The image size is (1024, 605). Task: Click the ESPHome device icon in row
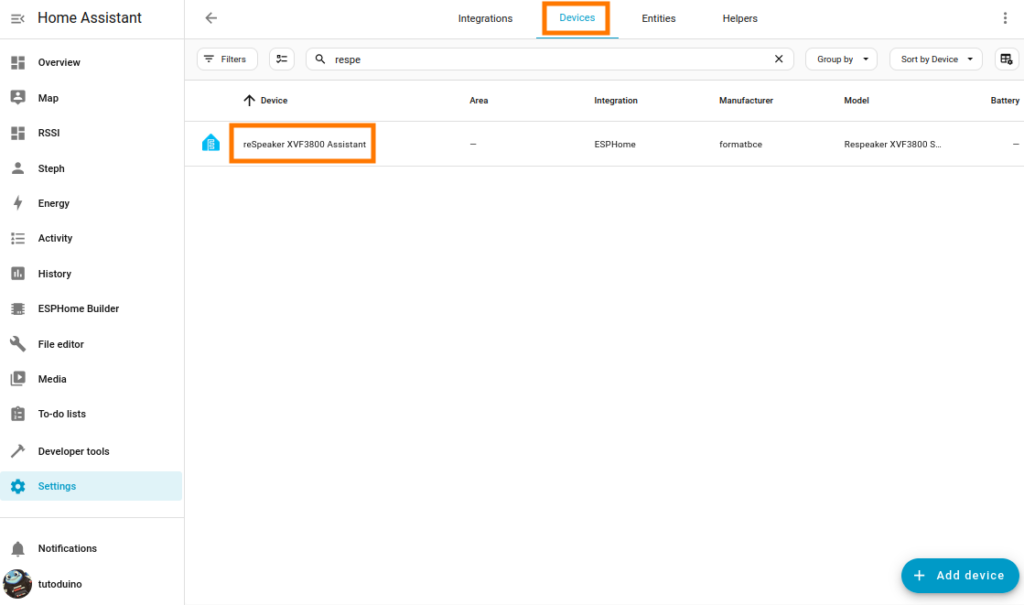coord(211,143)
